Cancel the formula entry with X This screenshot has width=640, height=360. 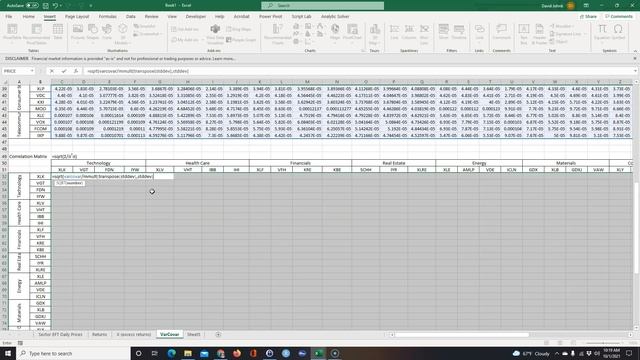click(x=52, y=71)
